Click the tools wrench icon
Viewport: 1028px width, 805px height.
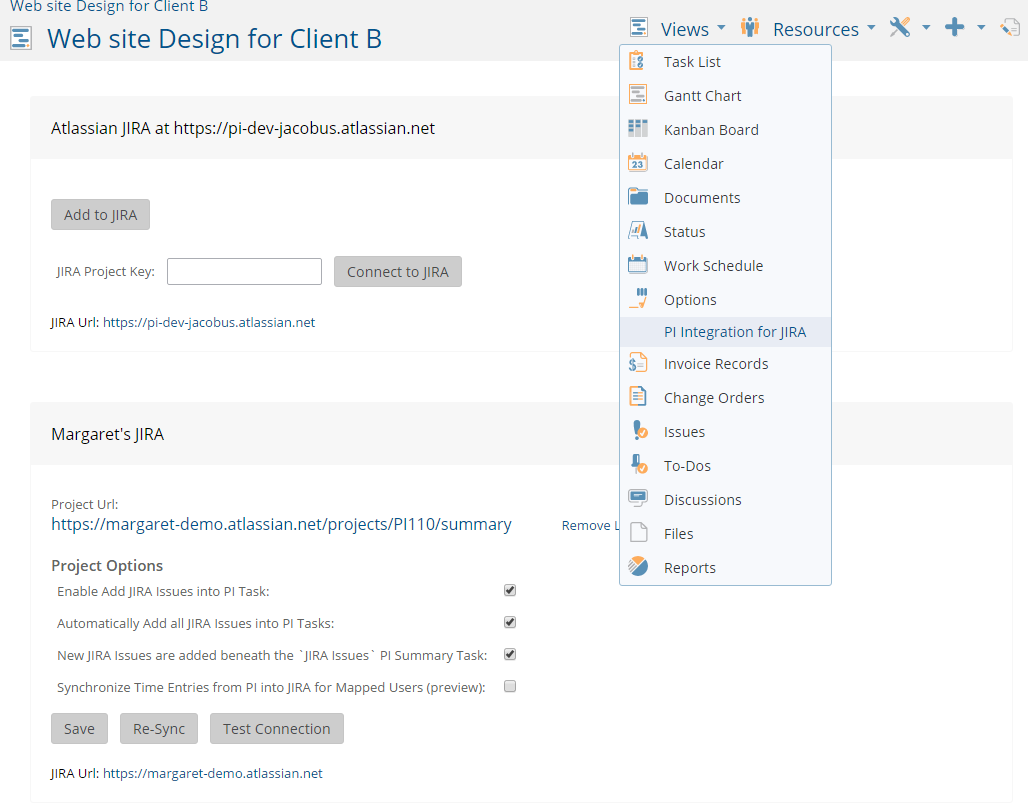click(x=900, y=28)
